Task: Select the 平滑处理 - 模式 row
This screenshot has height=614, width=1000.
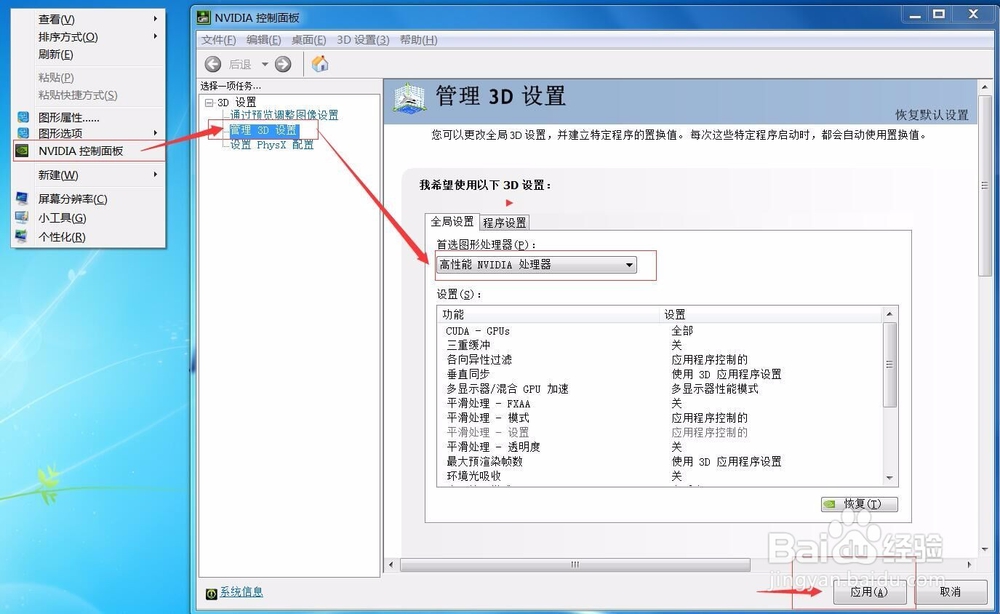Action: (661, 418)
